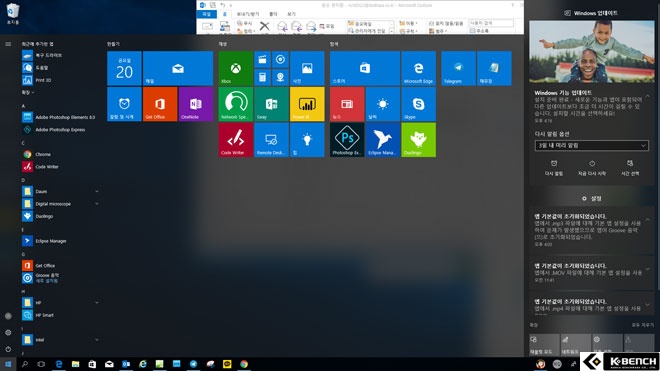The height and width of the screenshot is (371, 660).
Task: Open the Xbox tile
Action: point(235,68)
